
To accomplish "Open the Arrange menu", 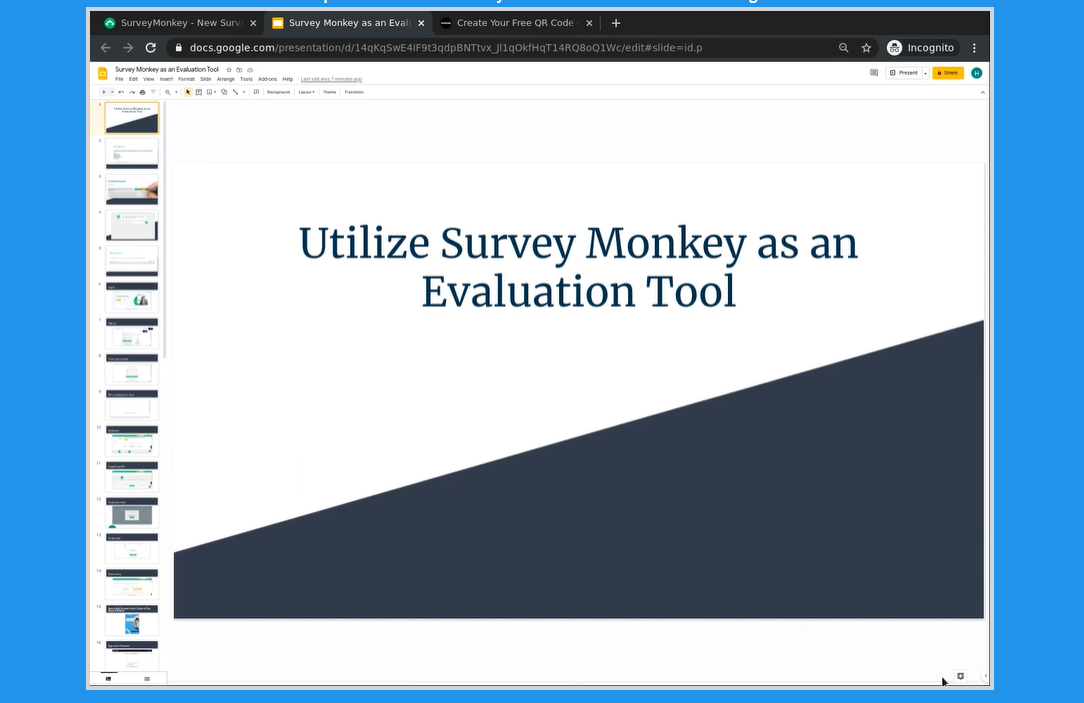I will point(226,79).
